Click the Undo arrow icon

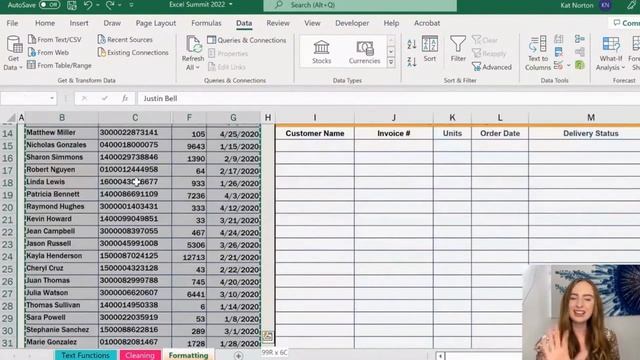click(x=88, y=5)
